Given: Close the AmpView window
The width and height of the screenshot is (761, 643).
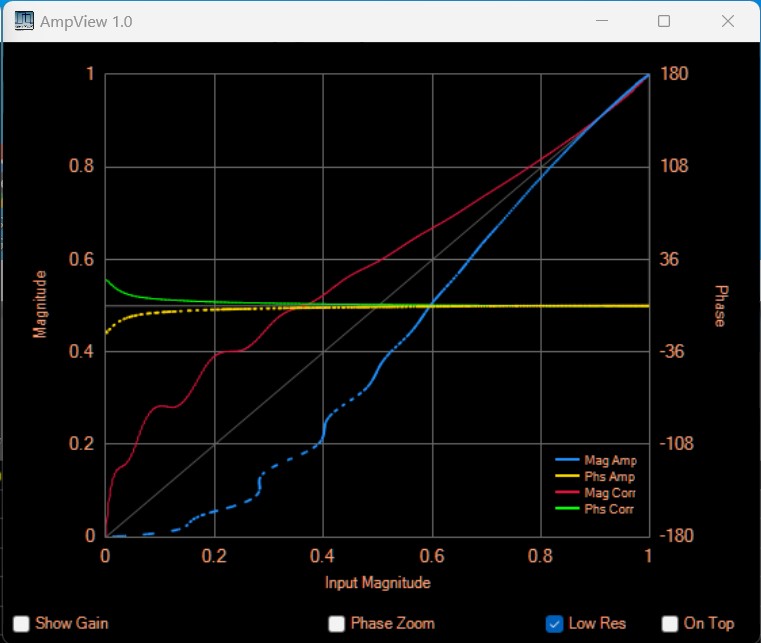Looking at the screenshot, I should 727,21.
